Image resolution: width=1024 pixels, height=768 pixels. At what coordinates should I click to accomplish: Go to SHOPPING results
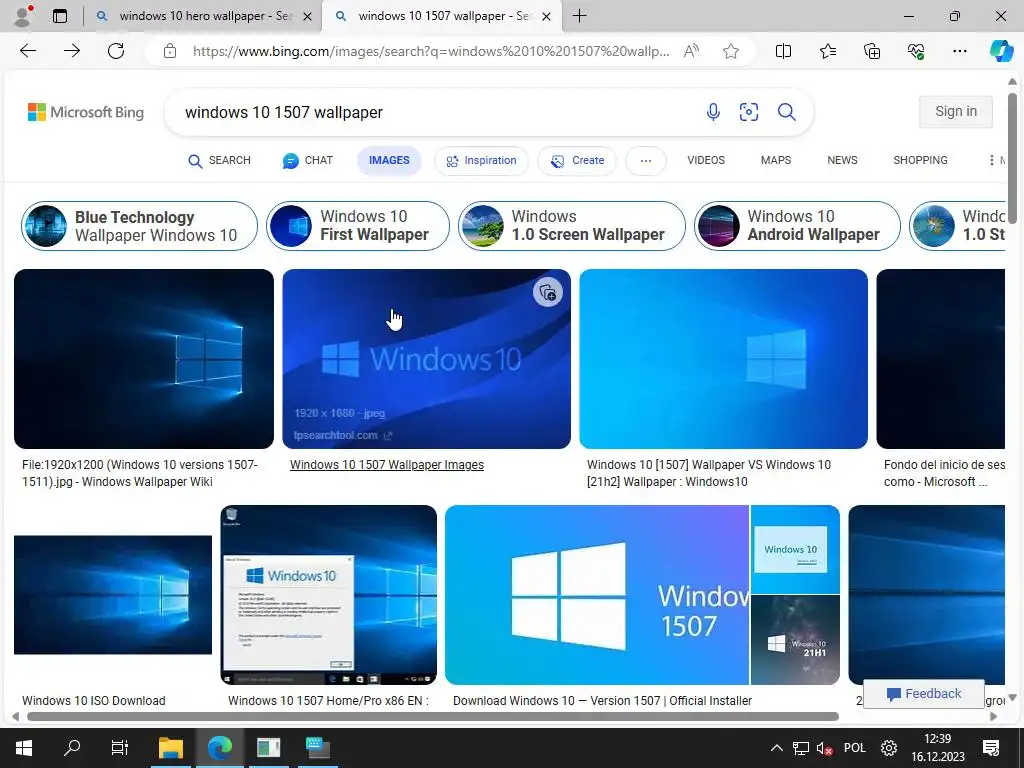click(920, 160)
